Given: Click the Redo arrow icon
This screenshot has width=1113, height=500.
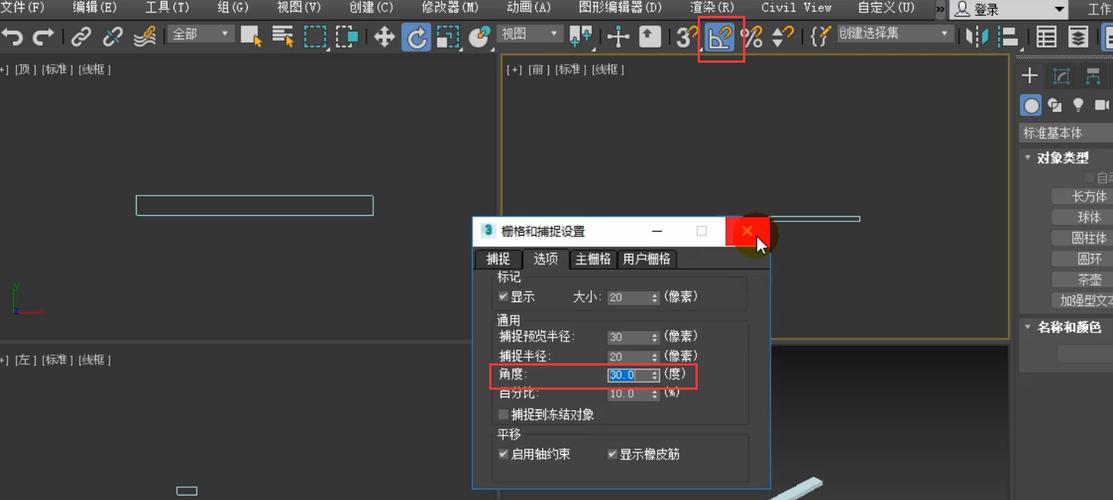Looking at the screenshot, I should coord(44,37).
